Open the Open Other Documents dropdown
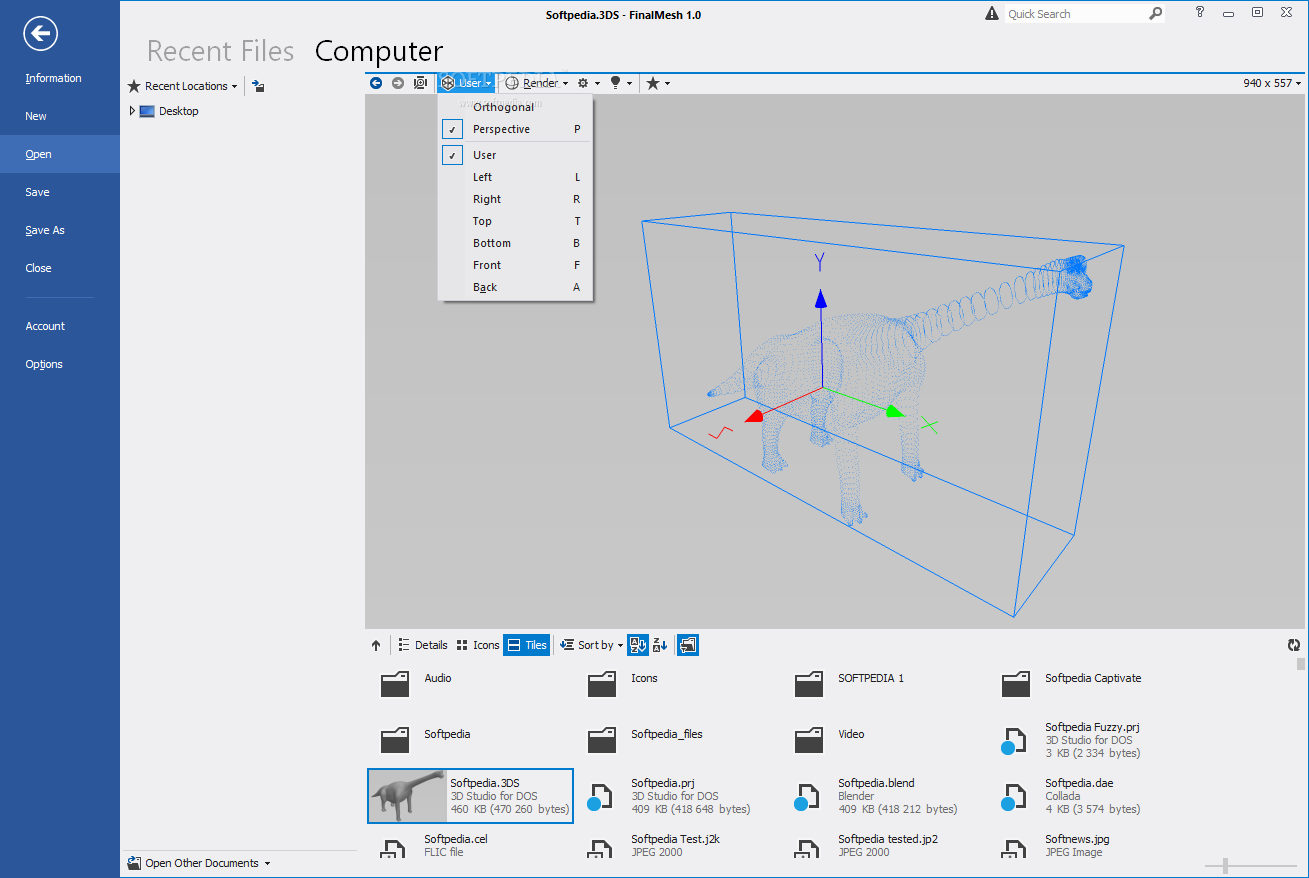 coord(199,863)
